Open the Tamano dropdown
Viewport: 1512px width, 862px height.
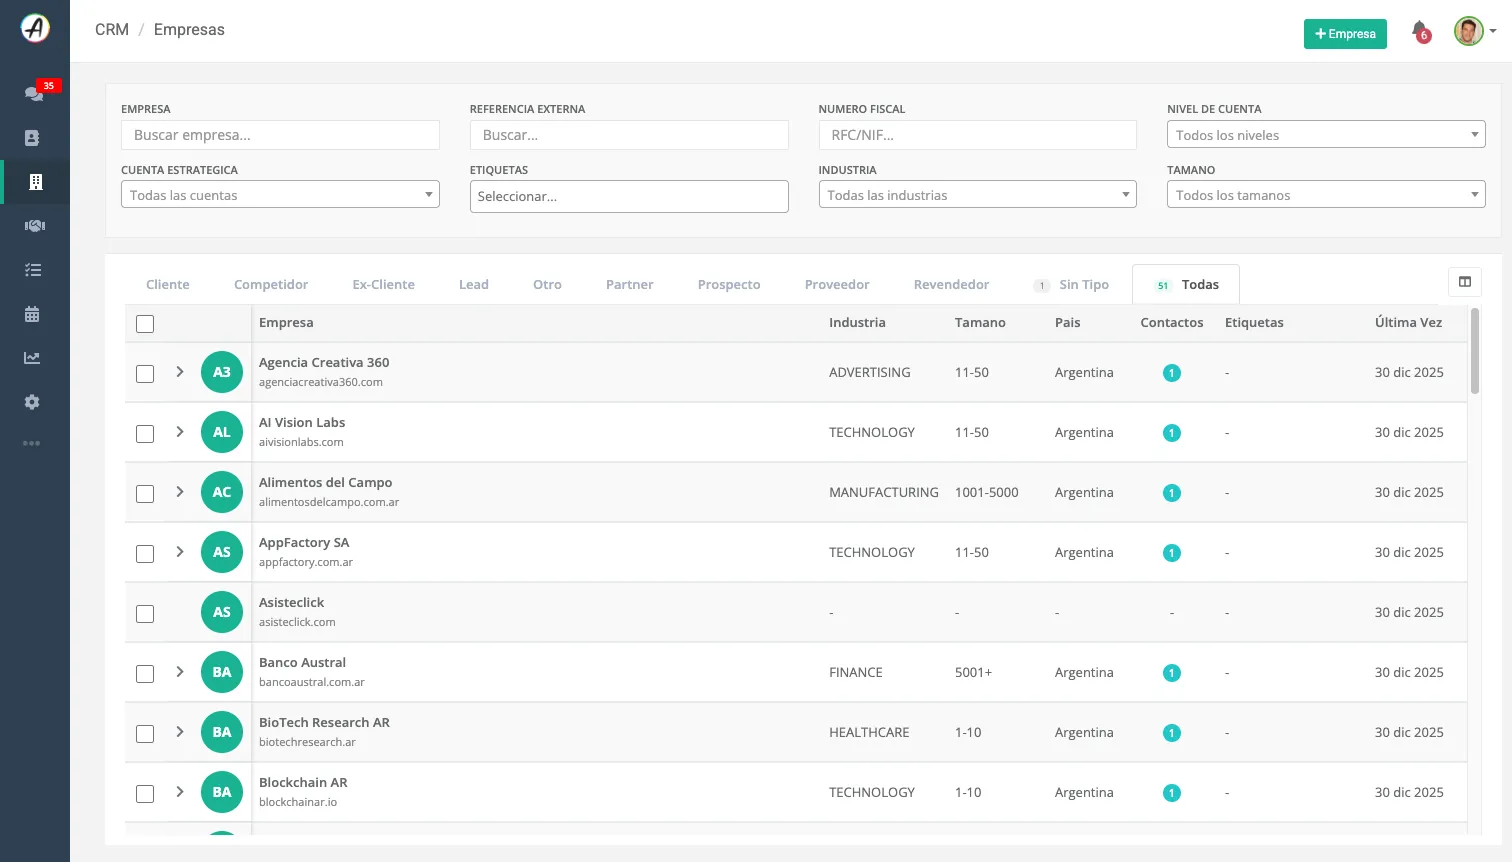point(1326,195)
